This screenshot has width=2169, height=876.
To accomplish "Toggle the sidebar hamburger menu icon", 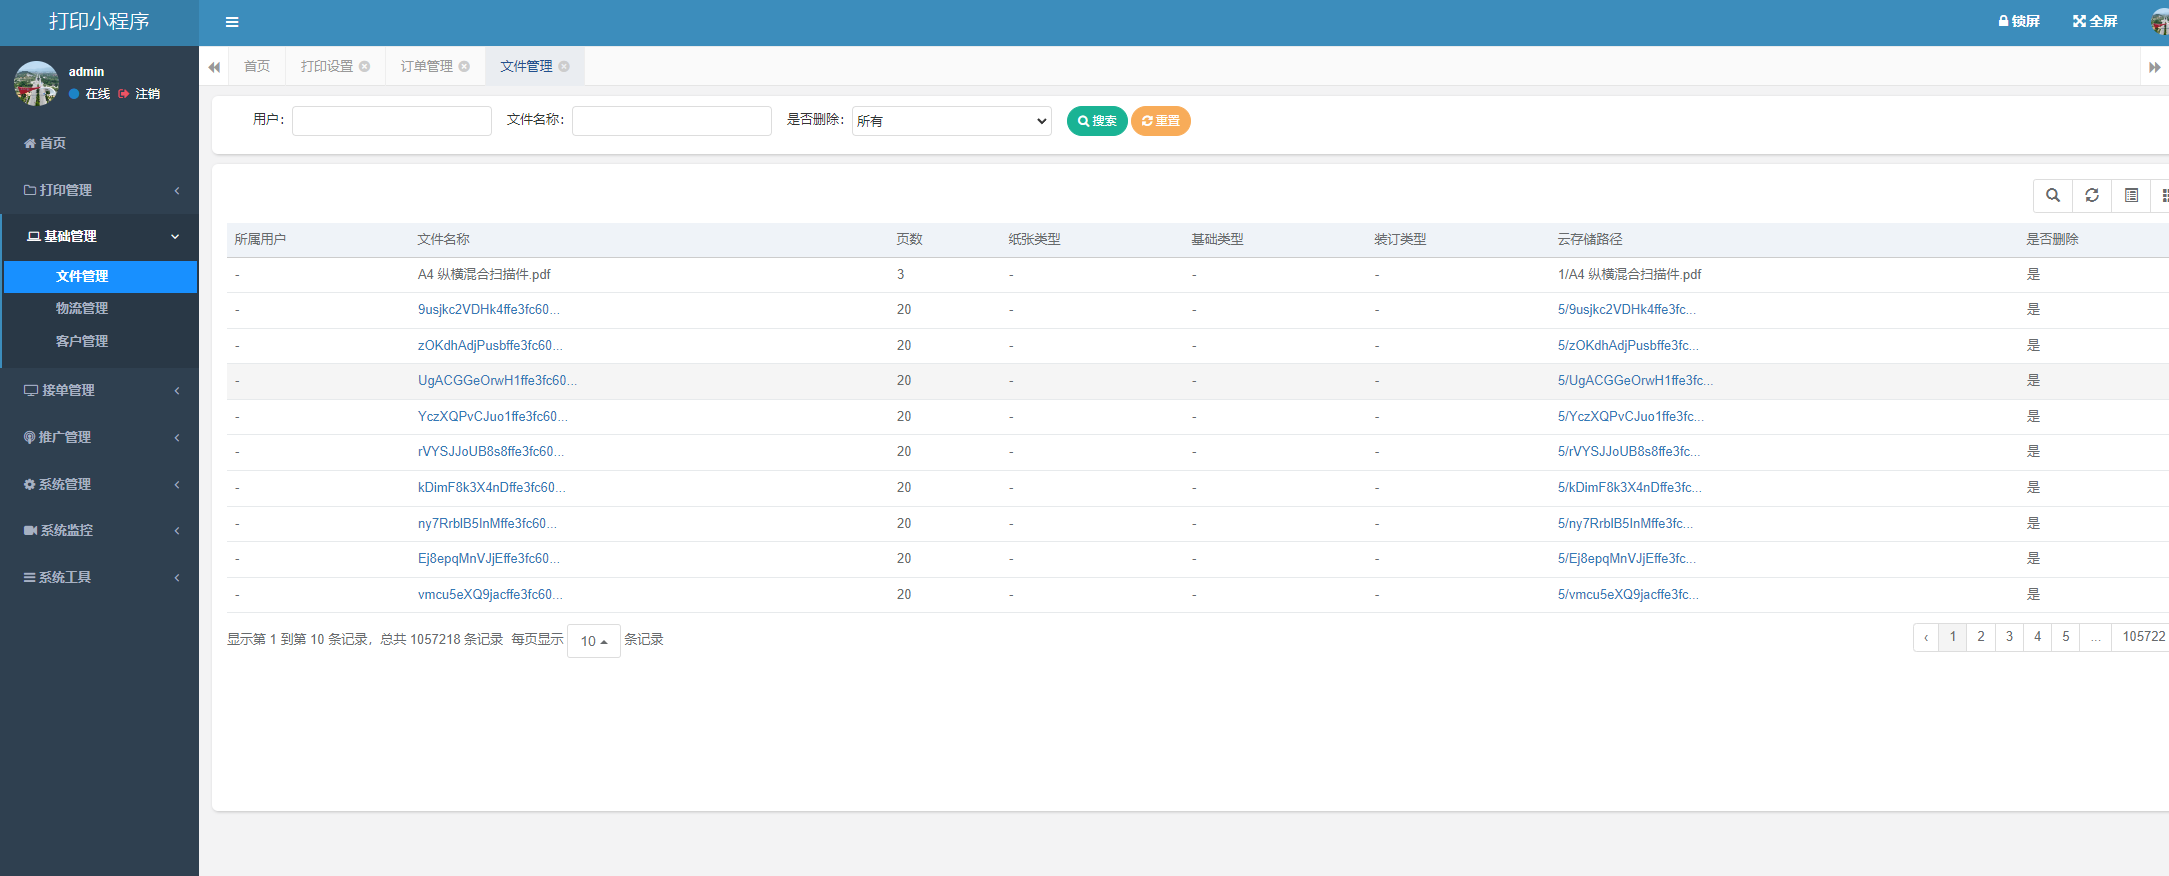I will [232, 22].
